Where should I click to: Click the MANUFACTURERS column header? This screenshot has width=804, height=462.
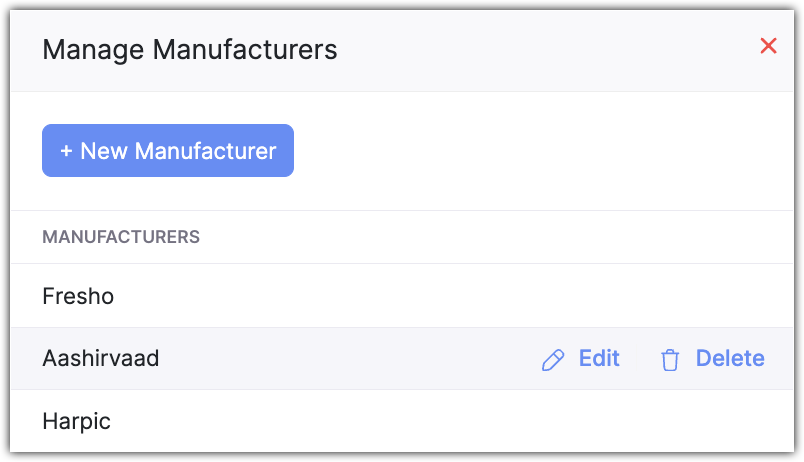point(121,237)
